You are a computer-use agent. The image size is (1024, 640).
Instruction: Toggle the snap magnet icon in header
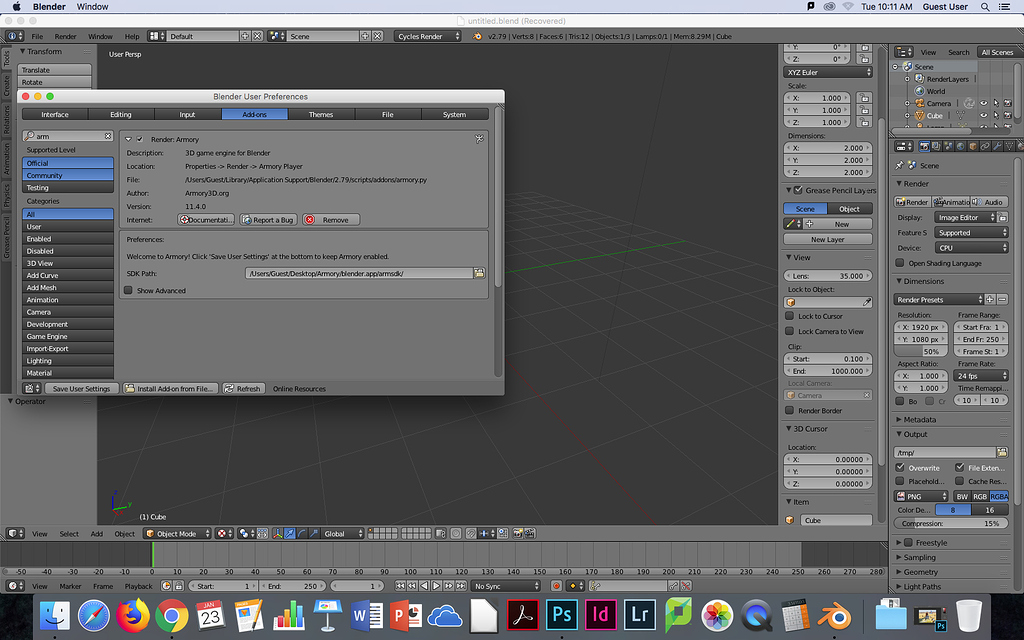click(x=471, y=534)
